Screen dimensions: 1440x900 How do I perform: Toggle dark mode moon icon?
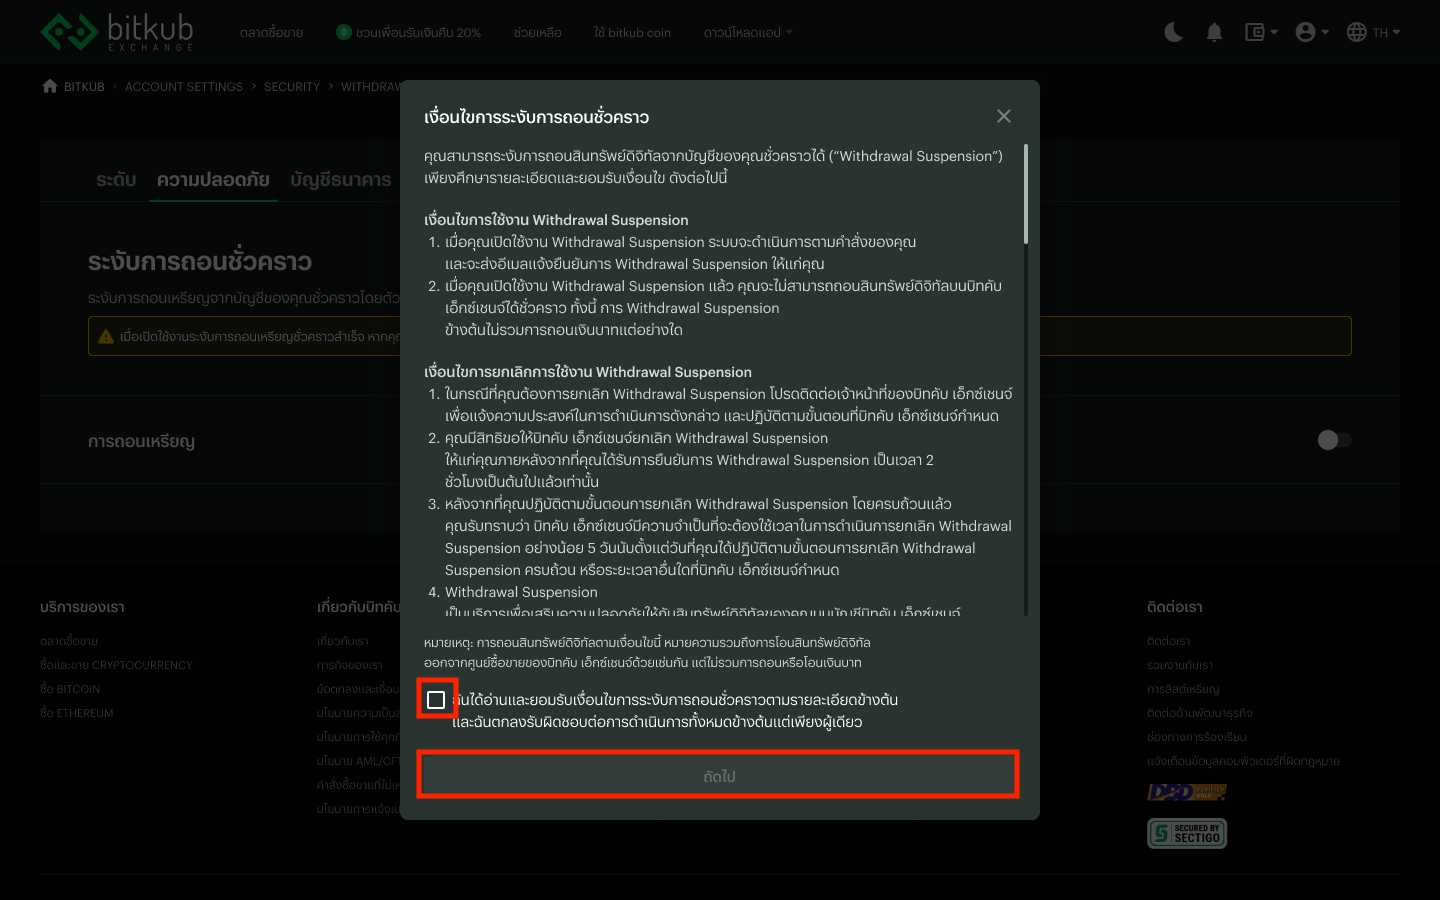pos(1174,32)
